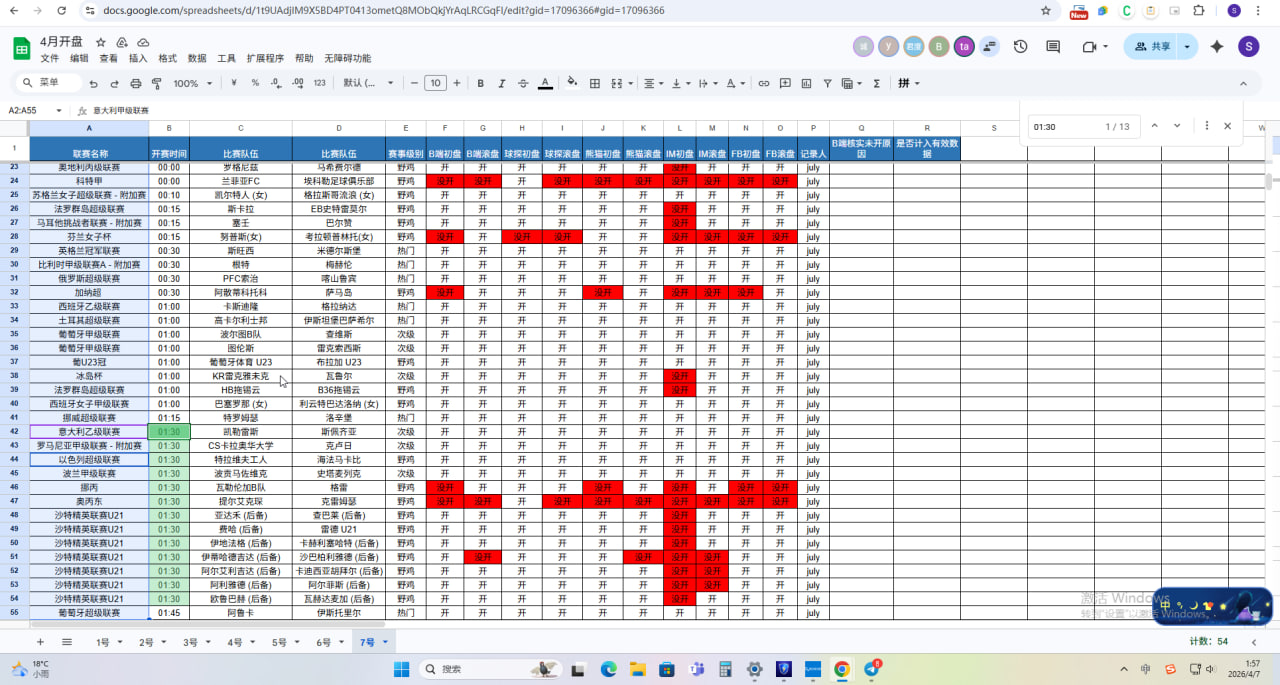
Task: Open the 拼 input tools dropdown
Action: (x=908, y=83)
